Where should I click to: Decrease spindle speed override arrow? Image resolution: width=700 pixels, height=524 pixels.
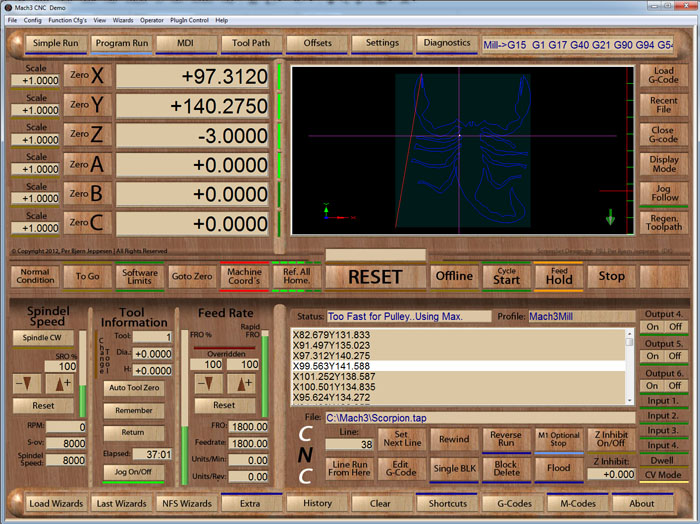27,384
